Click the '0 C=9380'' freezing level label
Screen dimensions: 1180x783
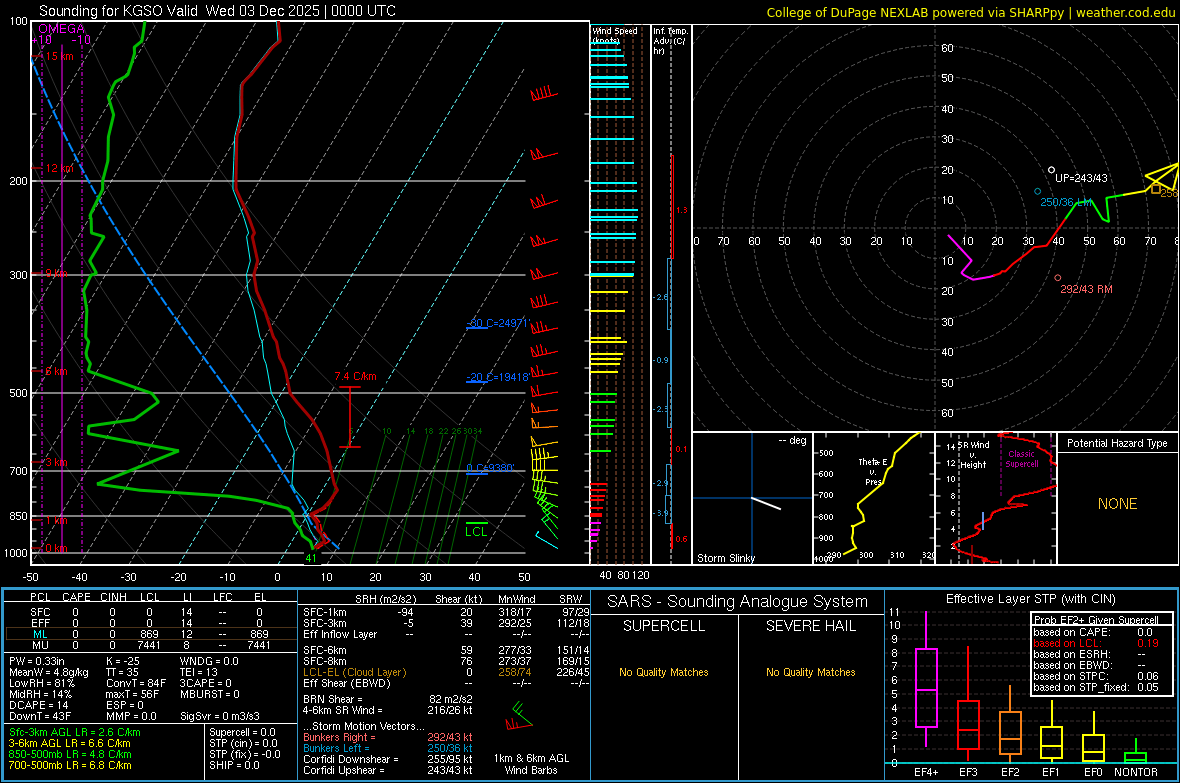point(489,468)
